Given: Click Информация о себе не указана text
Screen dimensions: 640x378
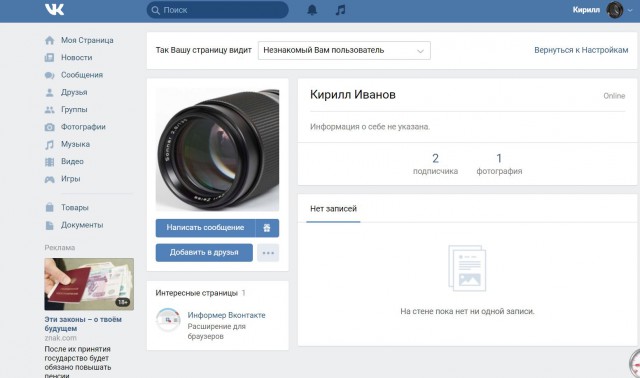Looking at the screenshot, I should coord(370,127).
